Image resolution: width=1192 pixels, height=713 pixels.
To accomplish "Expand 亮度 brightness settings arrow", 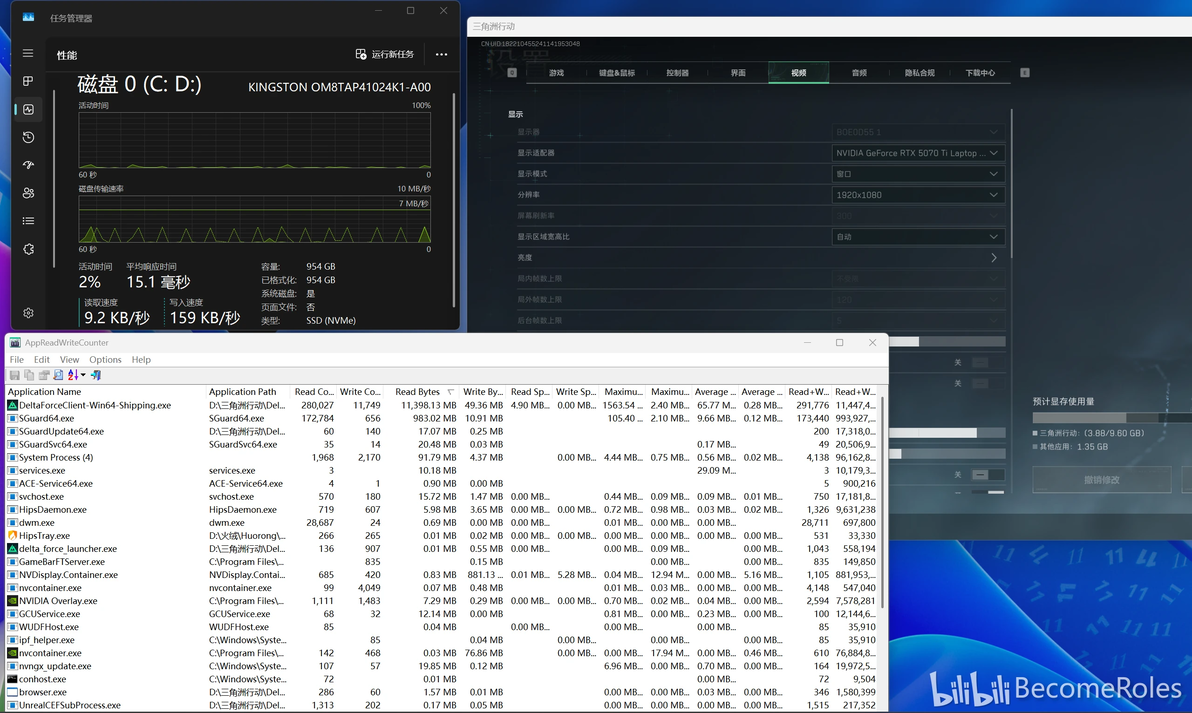I will click(x=994, y=258).
